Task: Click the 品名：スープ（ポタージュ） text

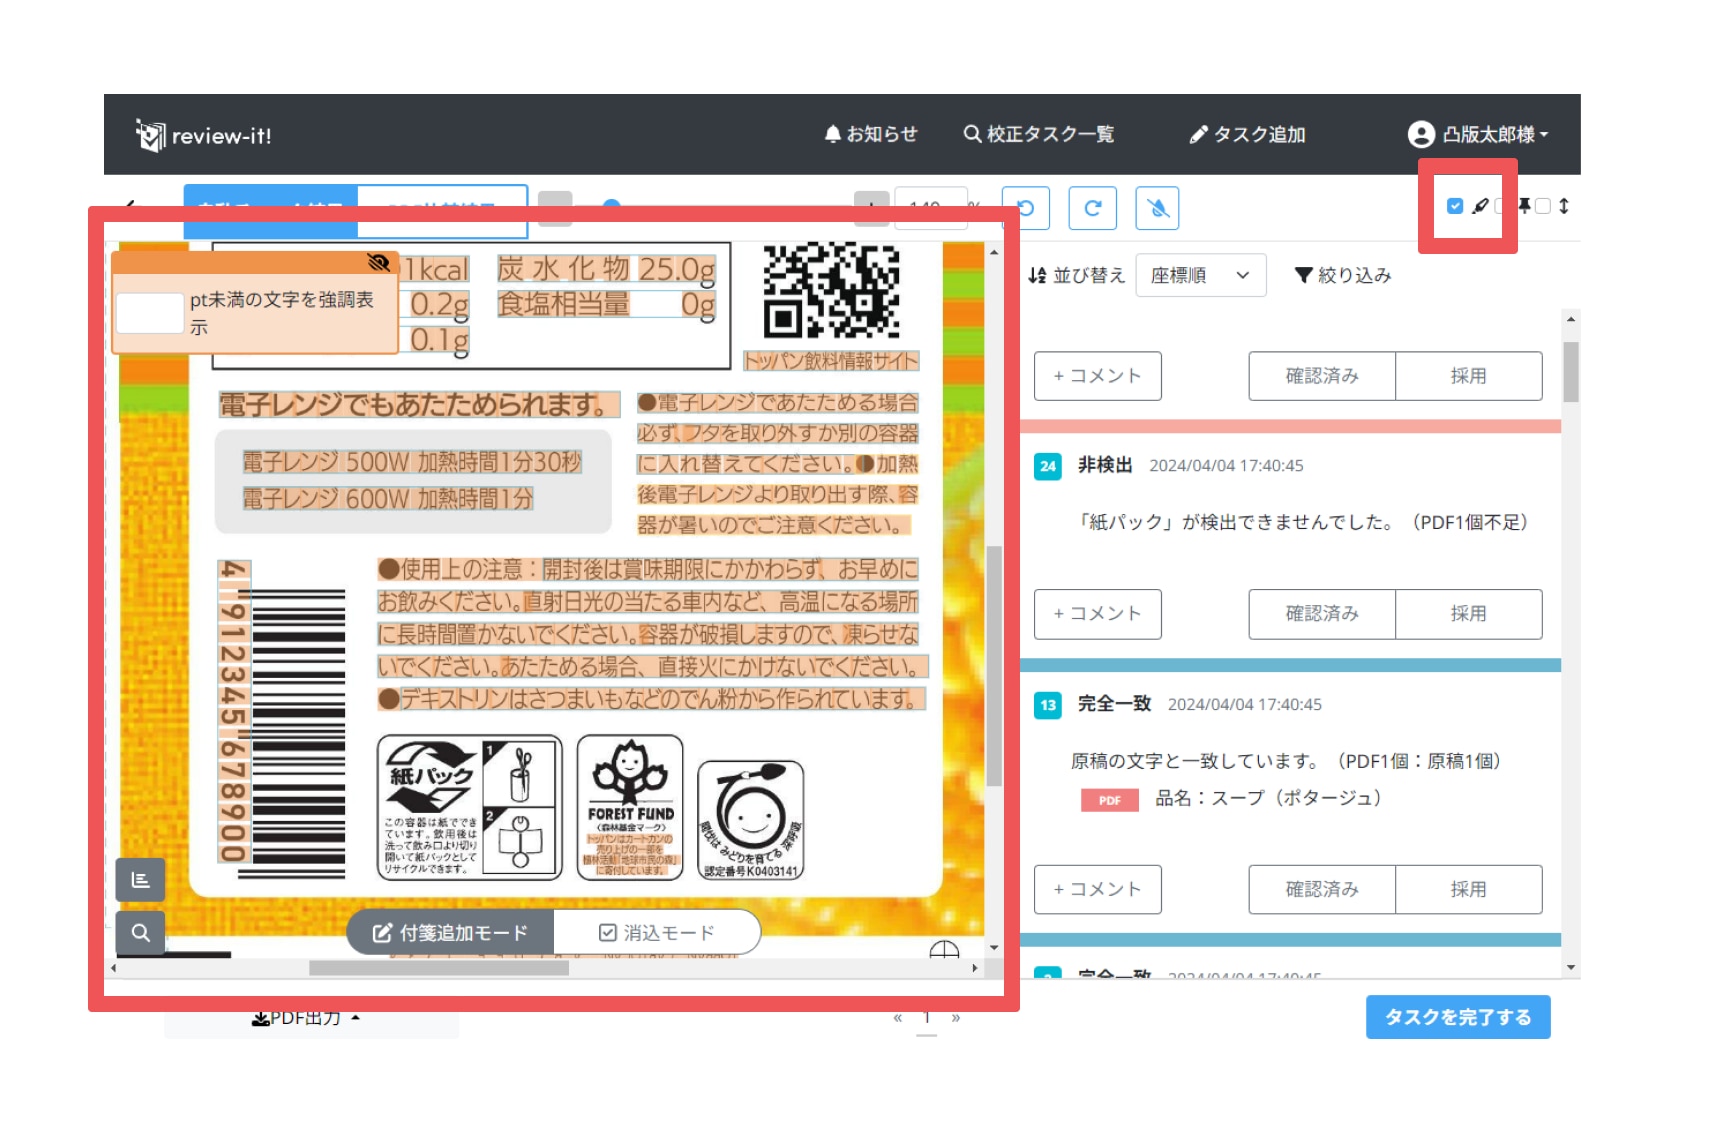Action: pos(1269,798)
